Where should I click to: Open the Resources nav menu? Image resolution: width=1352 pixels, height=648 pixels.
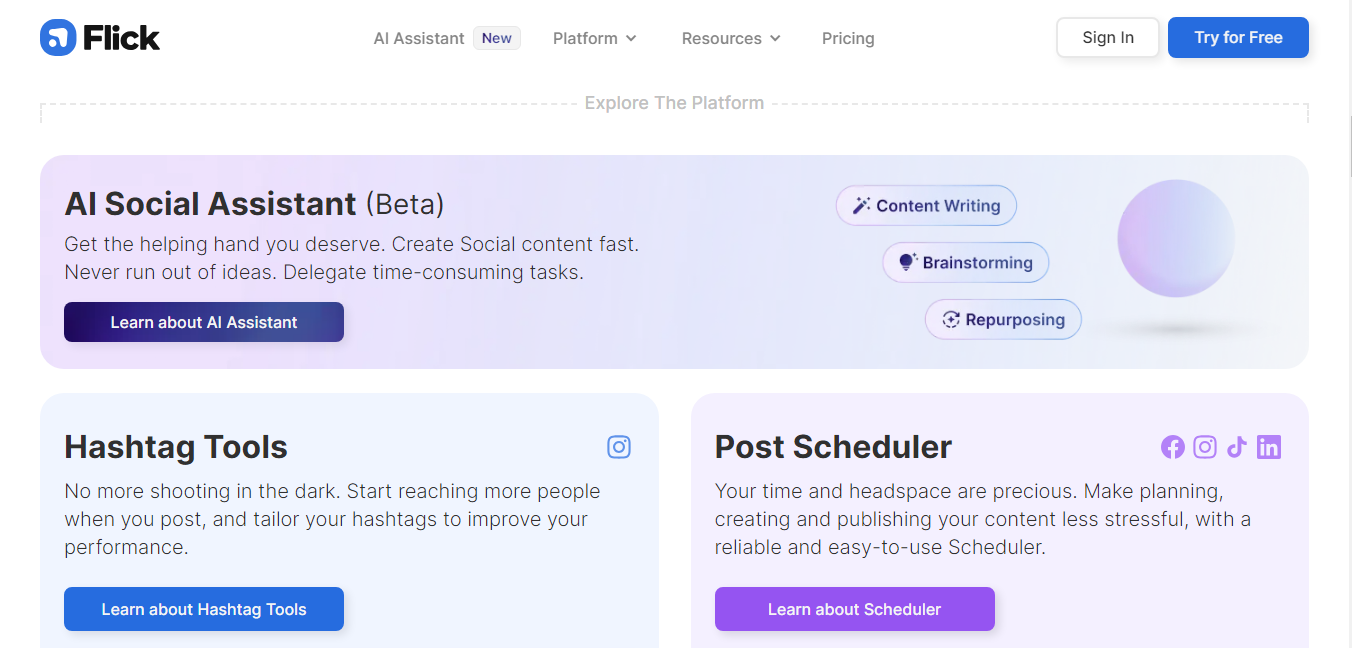(x=731, y=38)
